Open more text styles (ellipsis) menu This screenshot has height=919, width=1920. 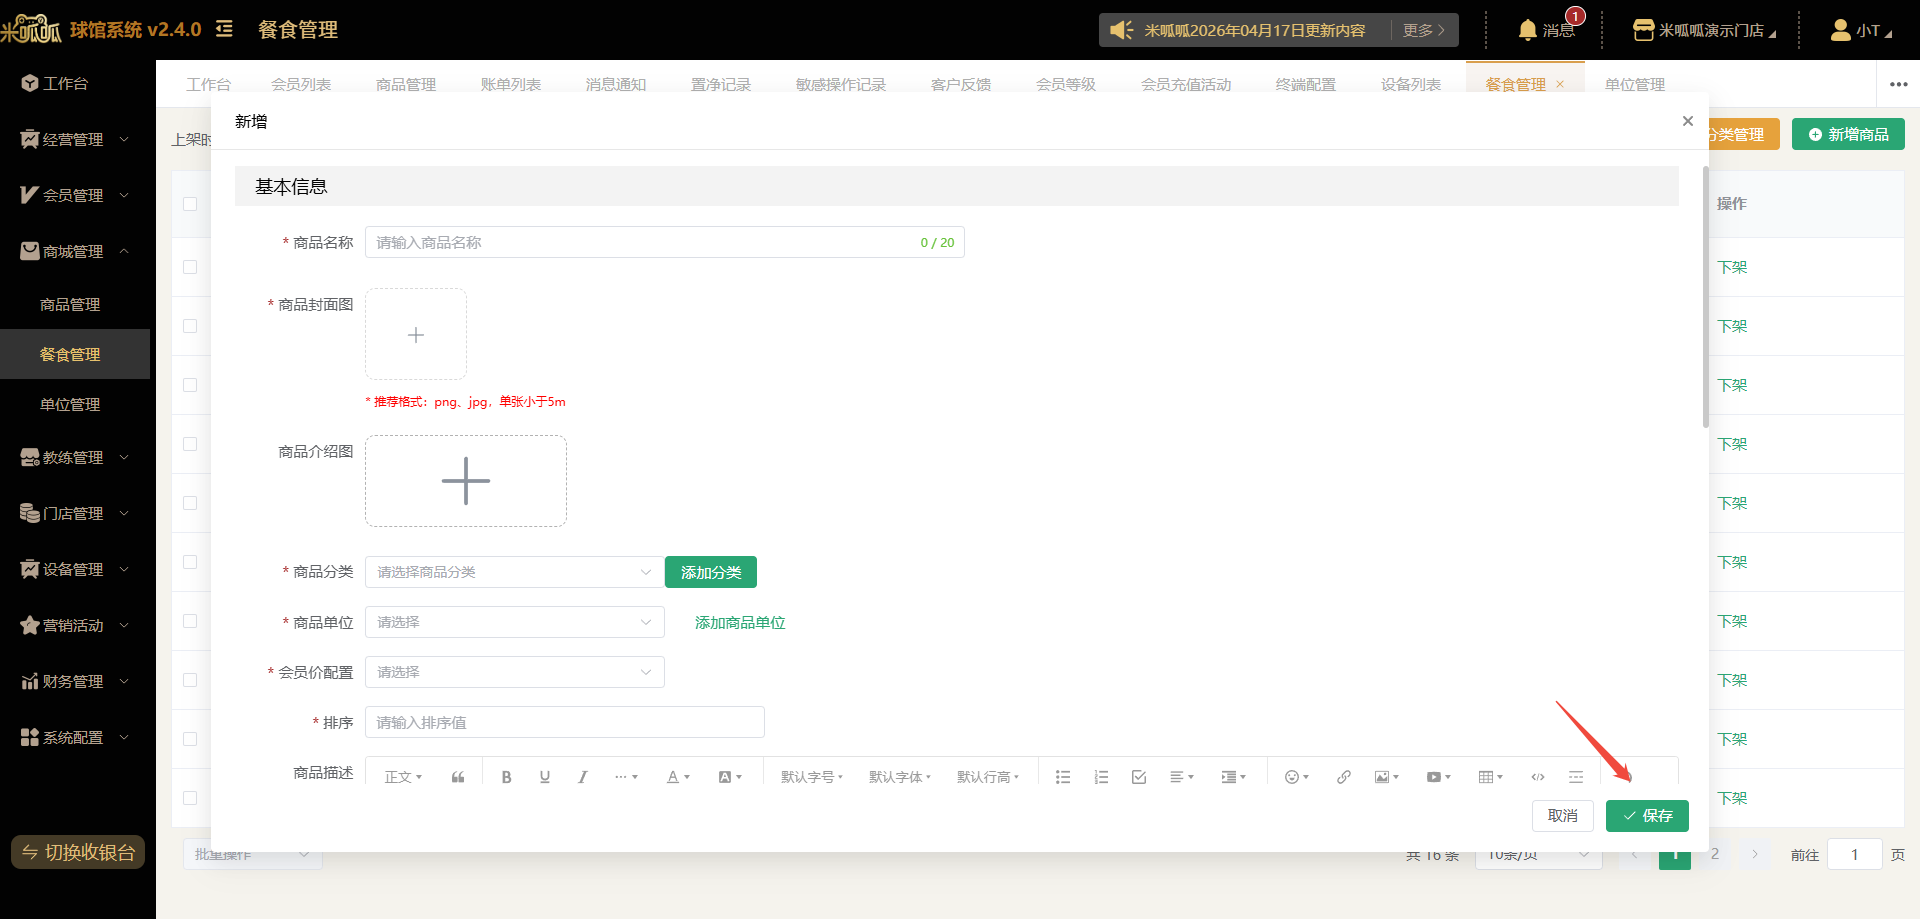pyautogui.click(x=626, y=777)
